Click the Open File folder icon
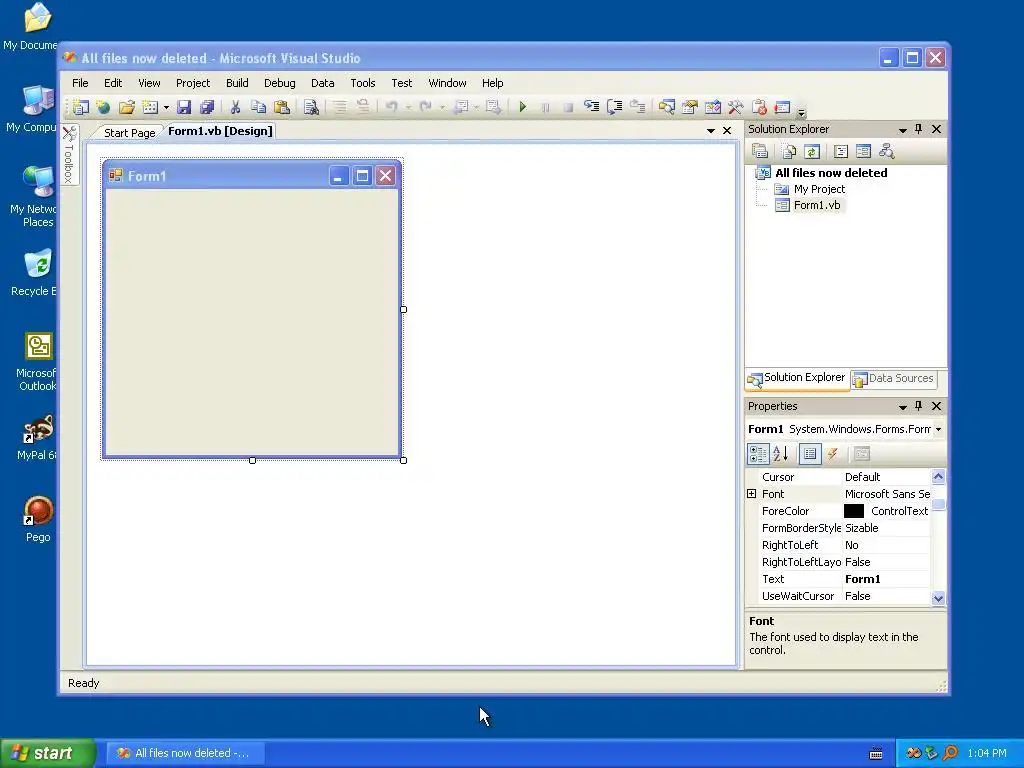Viewport: 1024px width, 768px height. [127, 107]
